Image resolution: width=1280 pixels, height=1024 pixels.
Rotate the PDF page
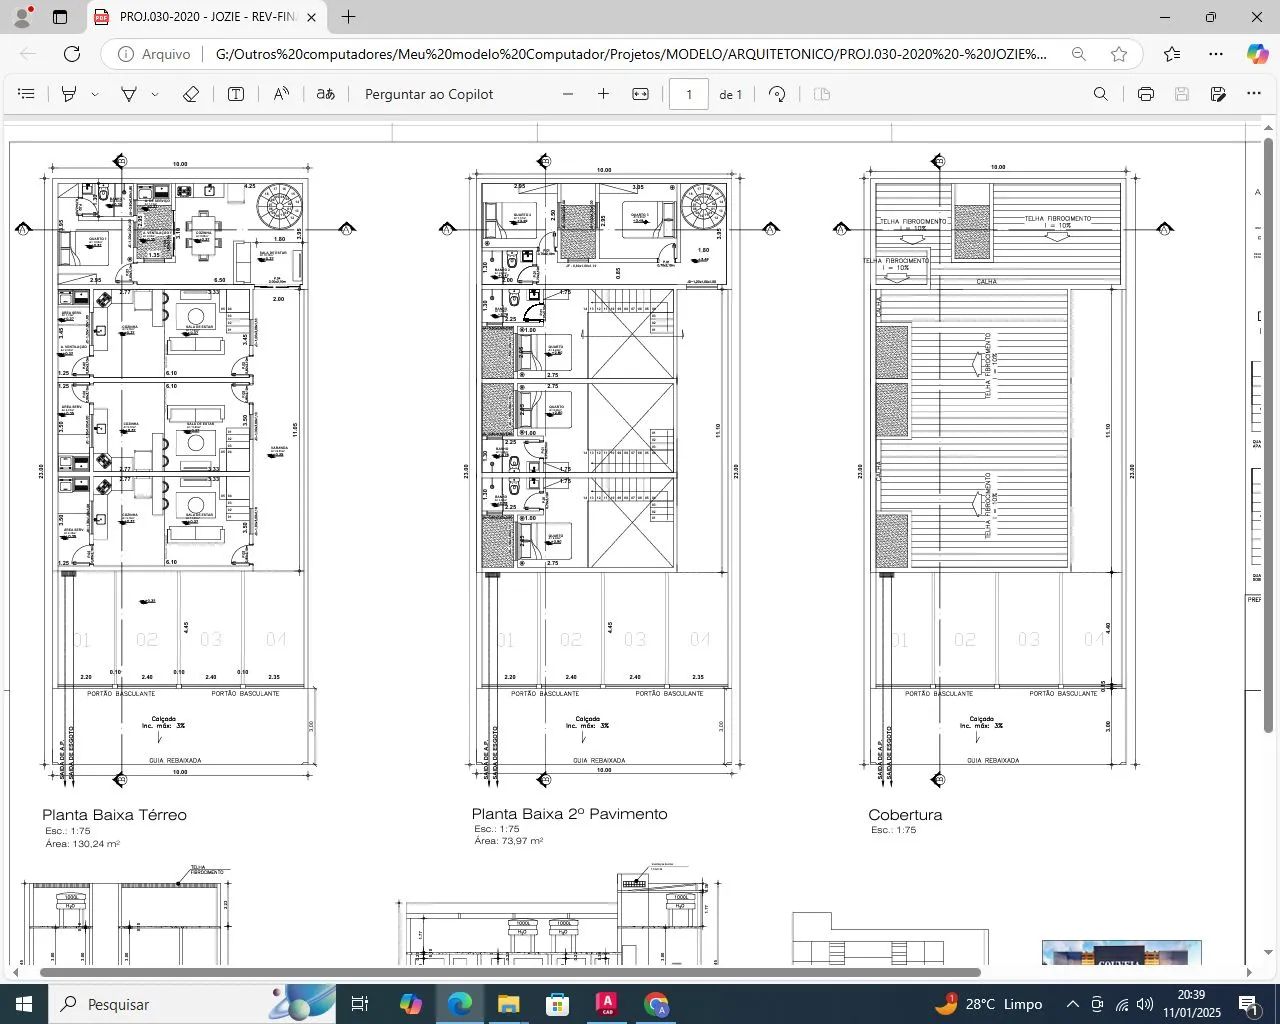tap(777, 94)
